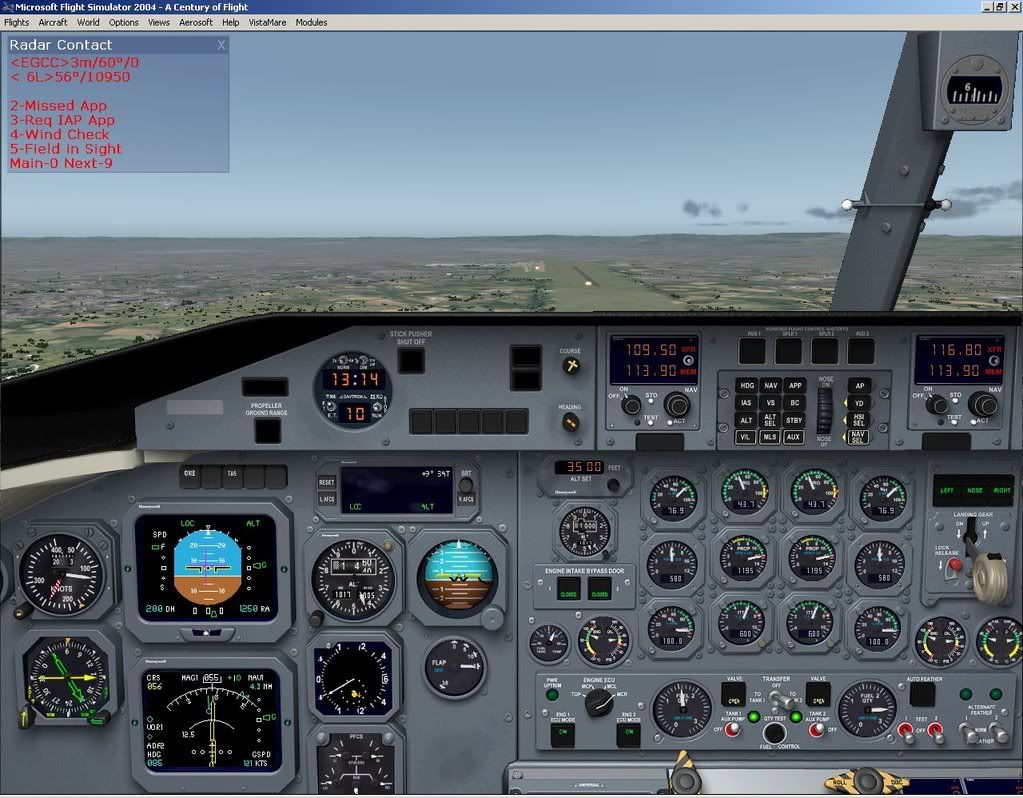Click the airspeed indicator gauge
Image resolution: width=1023 pixels, height=798 pixels.
pyautogui.click(x=61, y=575)
